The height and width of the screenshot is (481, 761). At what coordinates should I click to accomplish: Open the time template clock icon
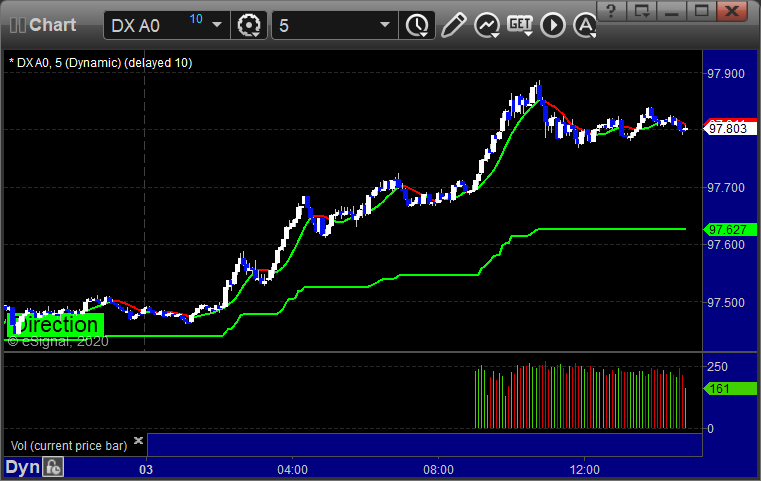coord(417,25)
